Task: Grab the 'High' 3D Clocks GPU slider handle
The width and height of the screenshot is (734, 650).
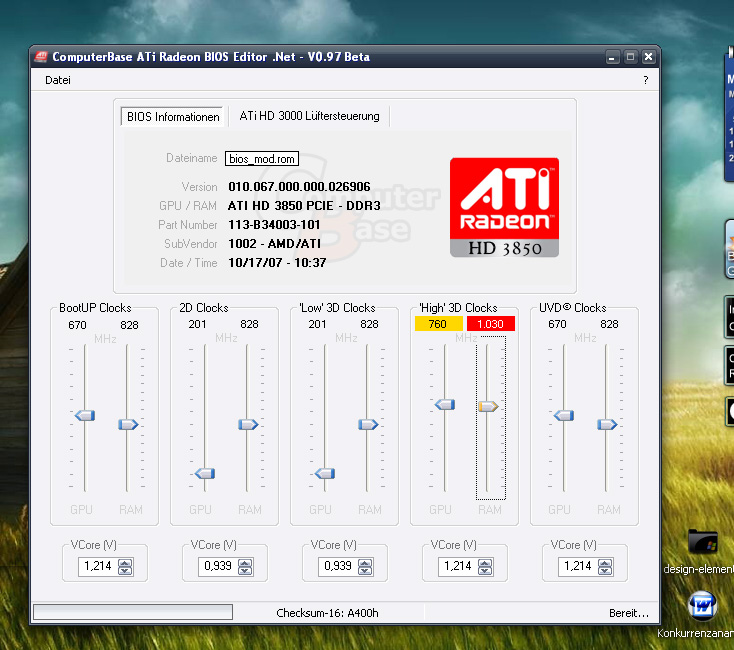Action: [x=445, y=404]
